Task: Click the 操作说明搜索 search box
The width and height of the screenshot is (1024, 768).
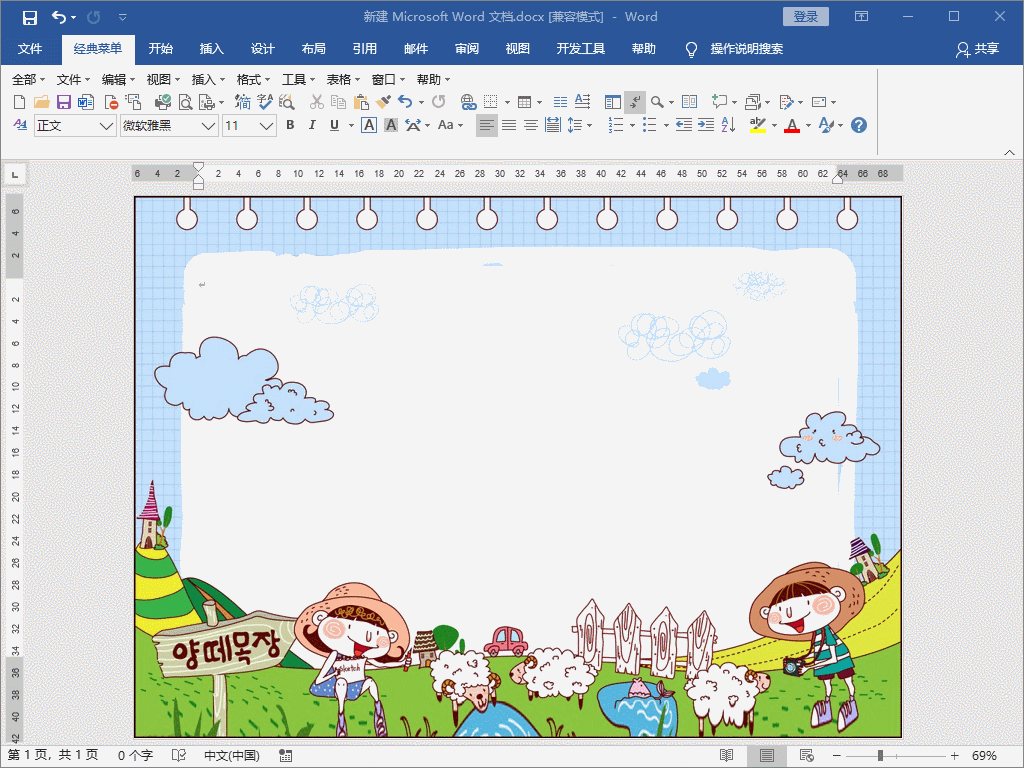Action: tap(746, 49)
